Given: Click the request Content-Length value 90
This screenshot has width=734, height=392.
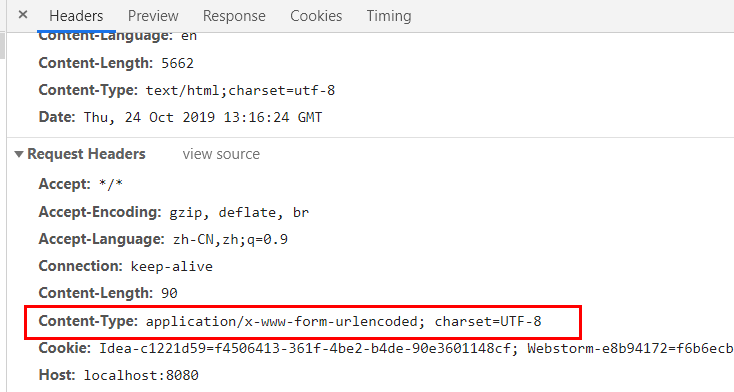Looking at the screenshot, I should click(x=169, y=293).
